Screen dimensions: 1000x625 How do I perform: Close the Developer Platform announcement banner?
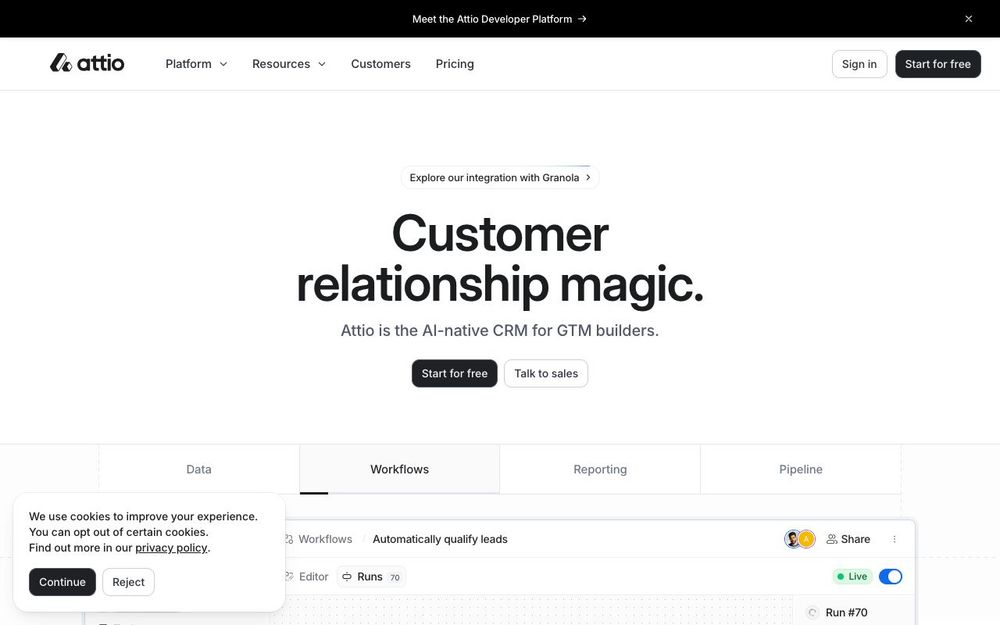click(x=968, y=19)
